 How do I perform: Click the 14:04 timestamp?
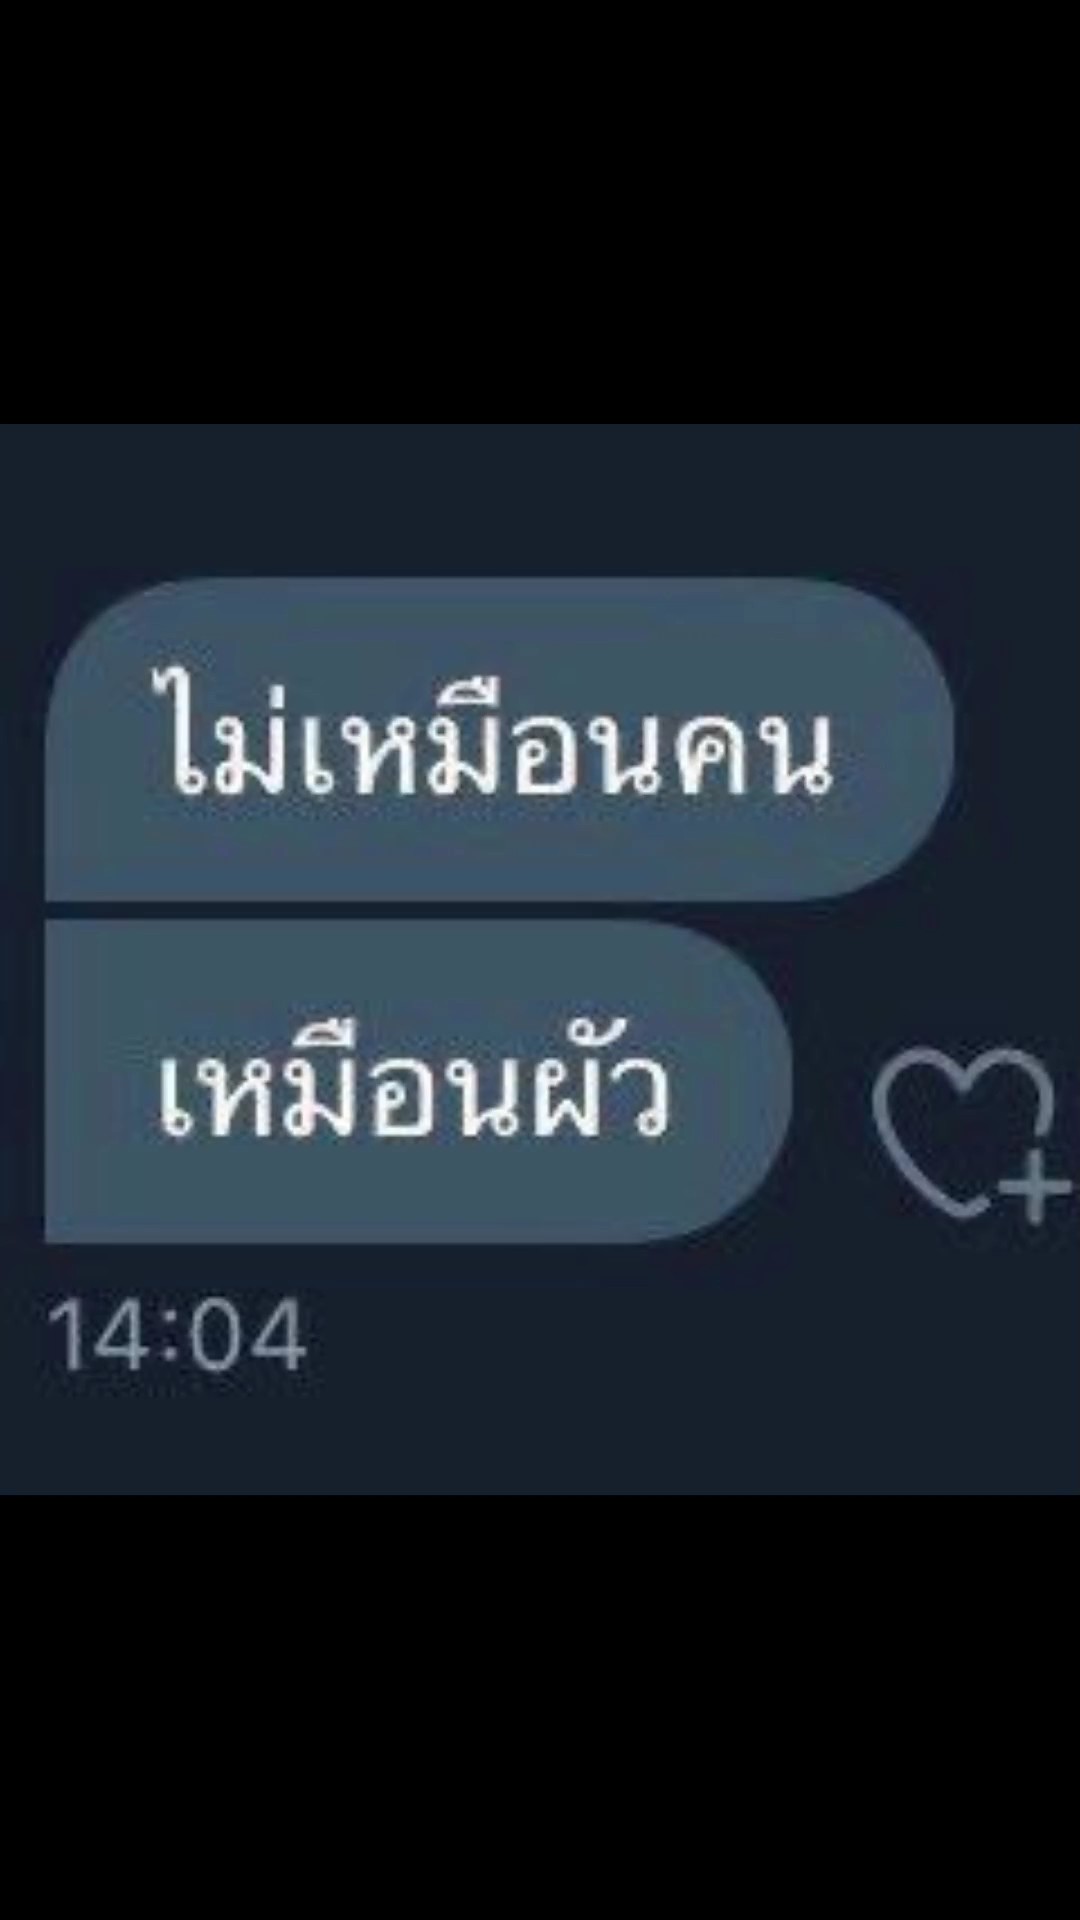pyautogui.click(x=176, y=1337)
